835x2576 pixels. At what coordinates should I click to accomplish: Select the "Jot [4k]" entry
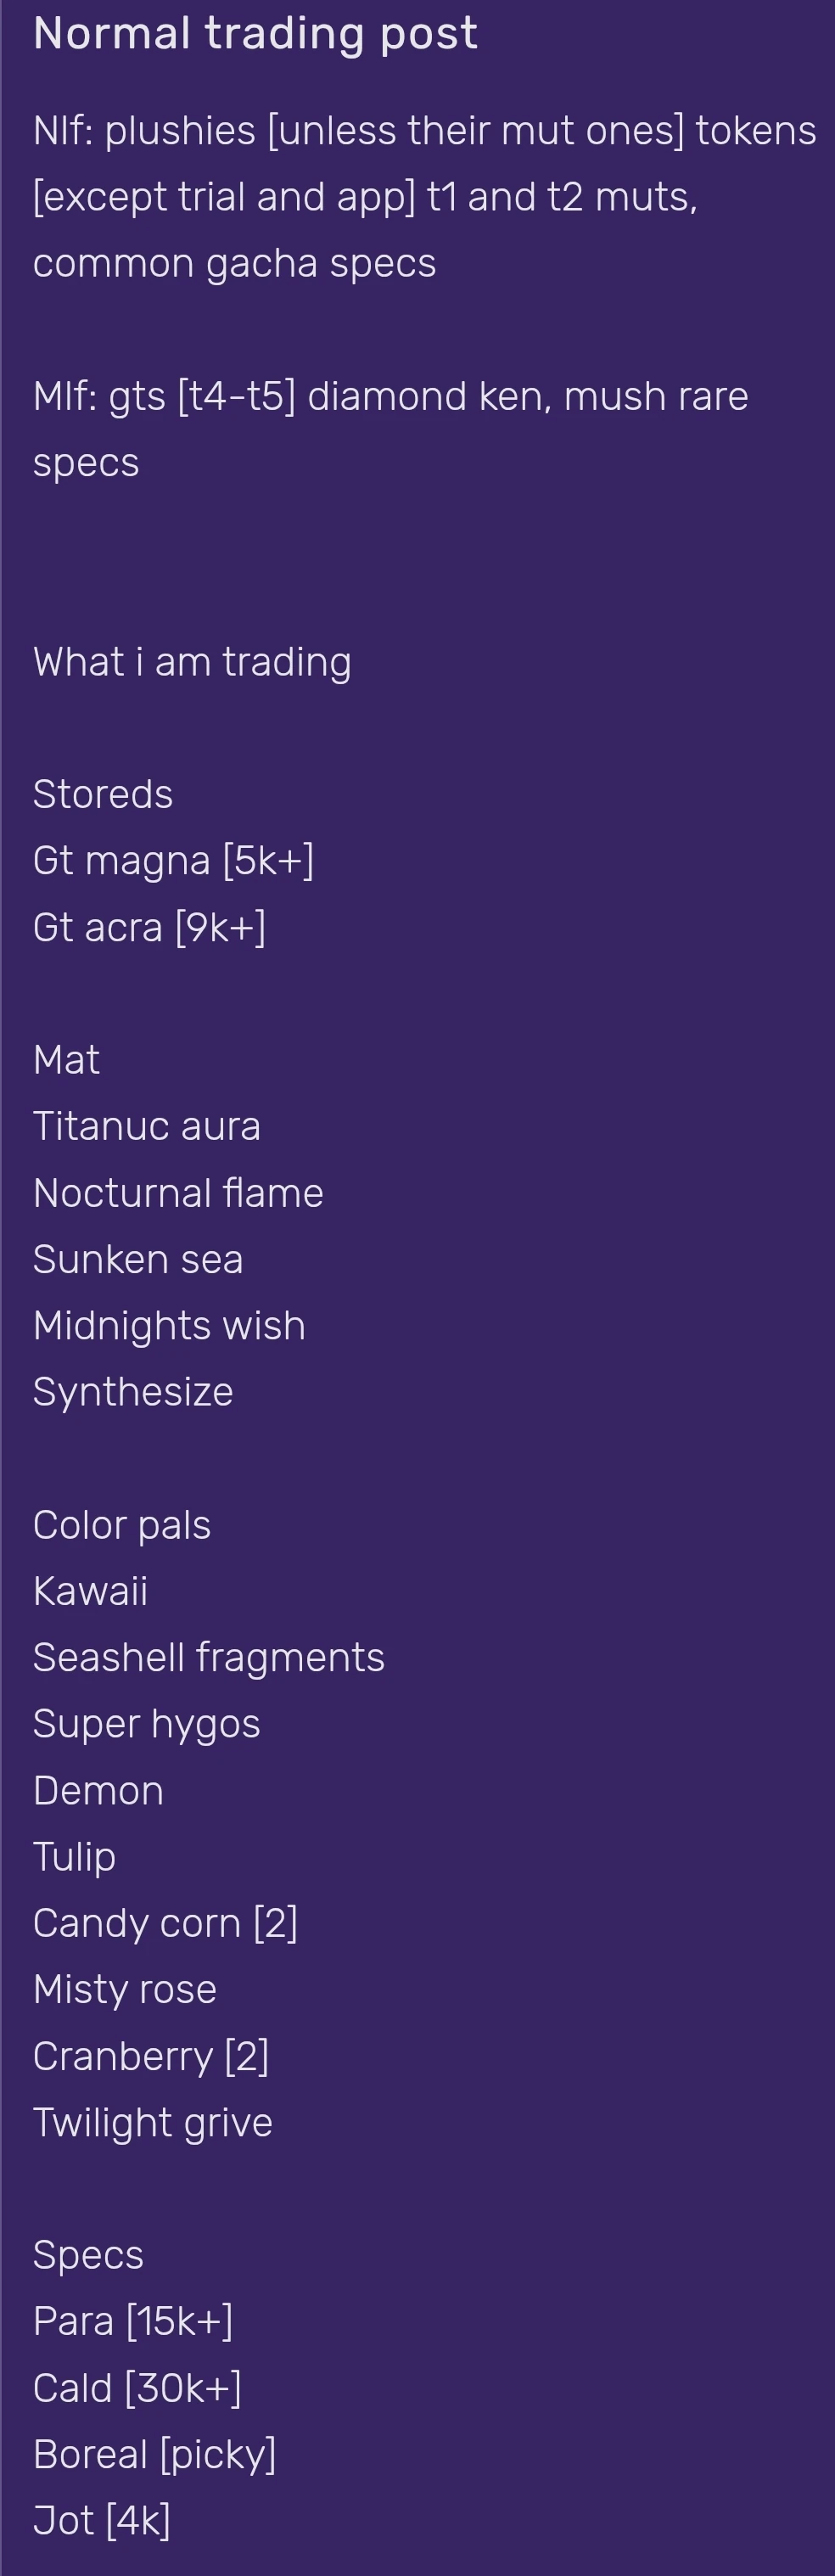point(101,2520)
